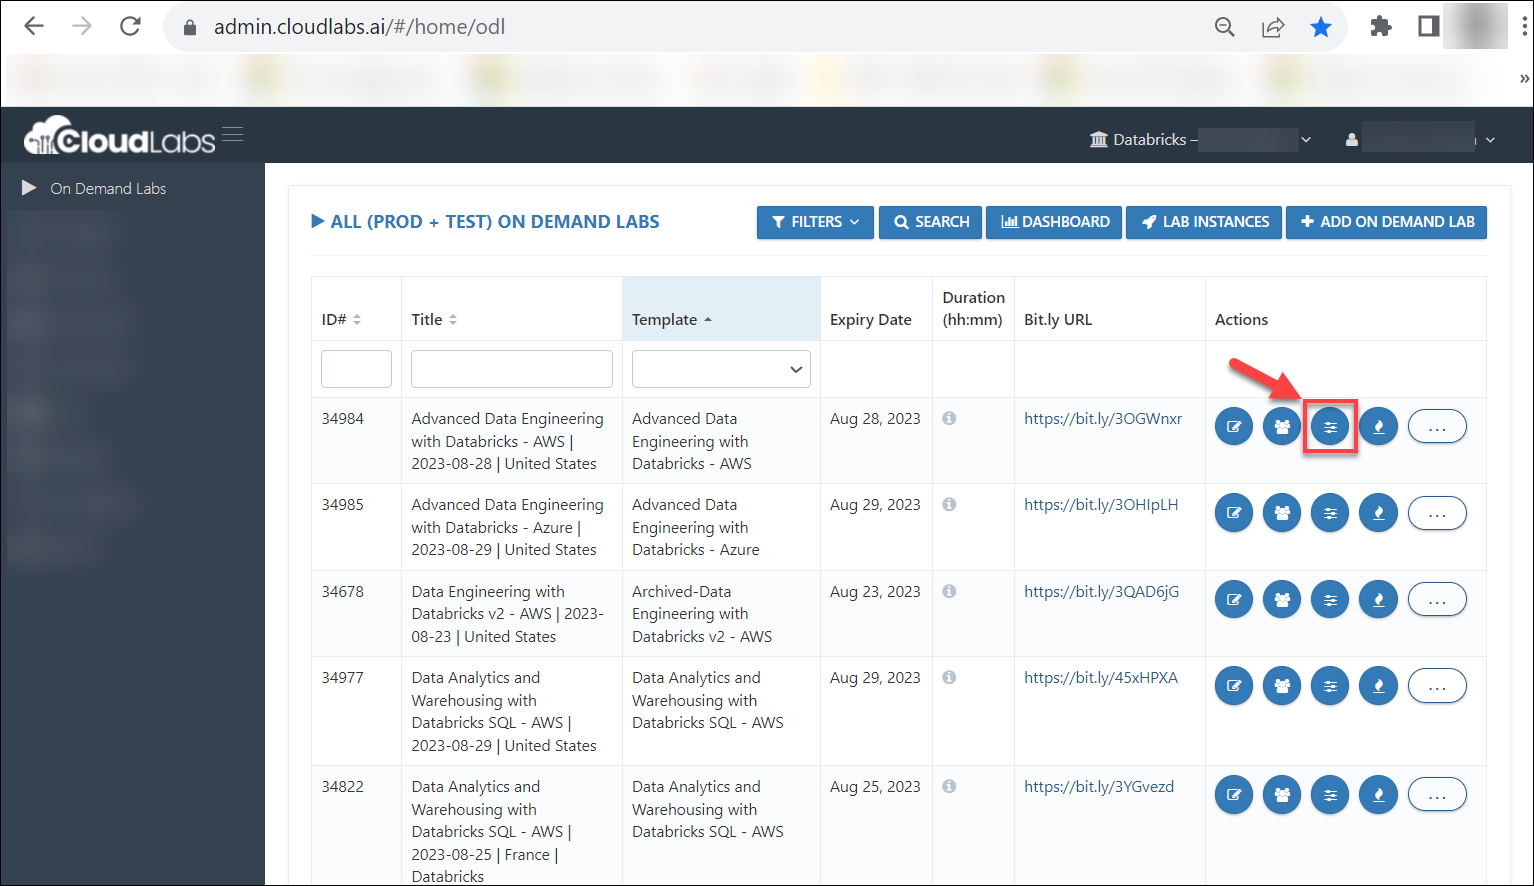1534x886 pixels.
Task: Click the duration info icon for lab 34678
Action: tap(949, 591)
